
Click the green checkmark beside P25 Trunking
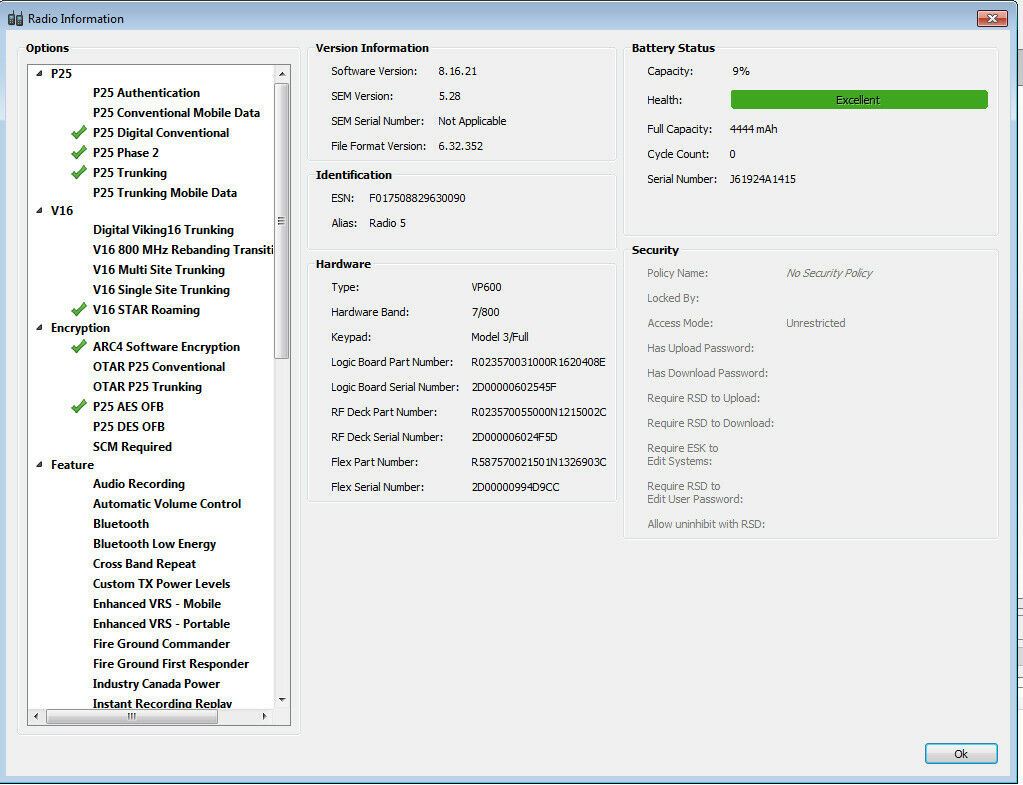pos(79,173)
